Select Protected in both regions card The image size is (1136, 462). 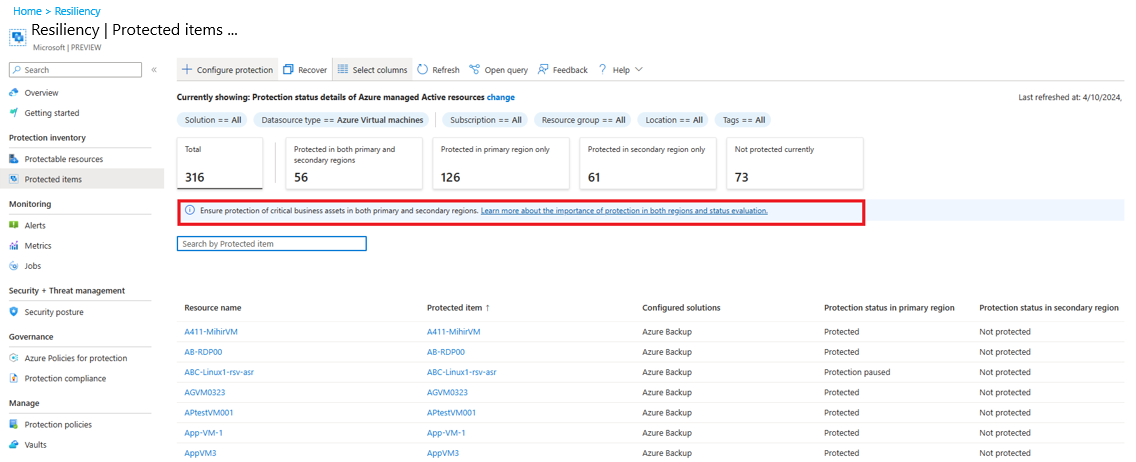356,163
